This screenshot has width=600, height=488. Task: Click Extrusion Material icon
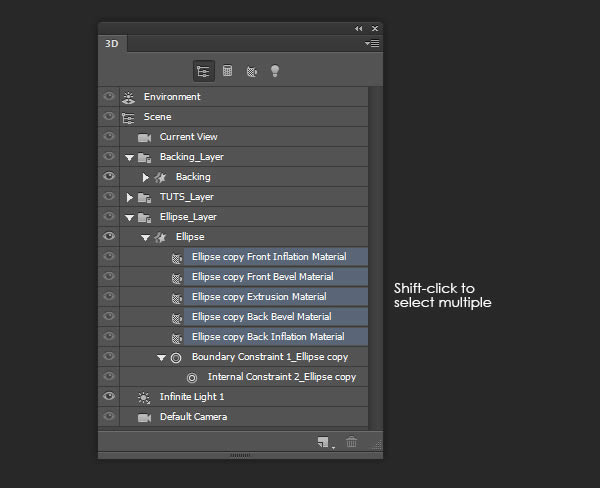tap(176, 298)
